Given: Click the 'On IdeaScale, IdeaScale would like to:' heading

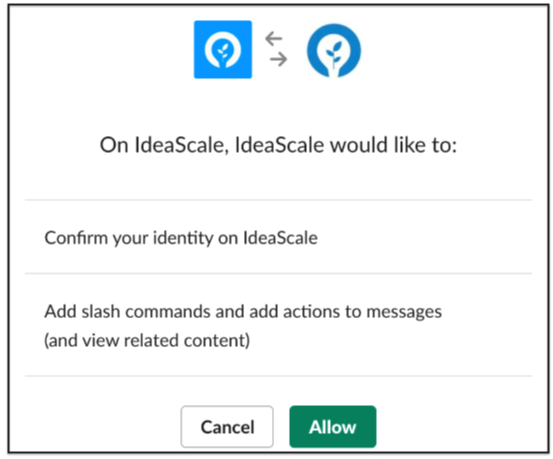Looking at the screenshot, I should (x=278, y=145).
